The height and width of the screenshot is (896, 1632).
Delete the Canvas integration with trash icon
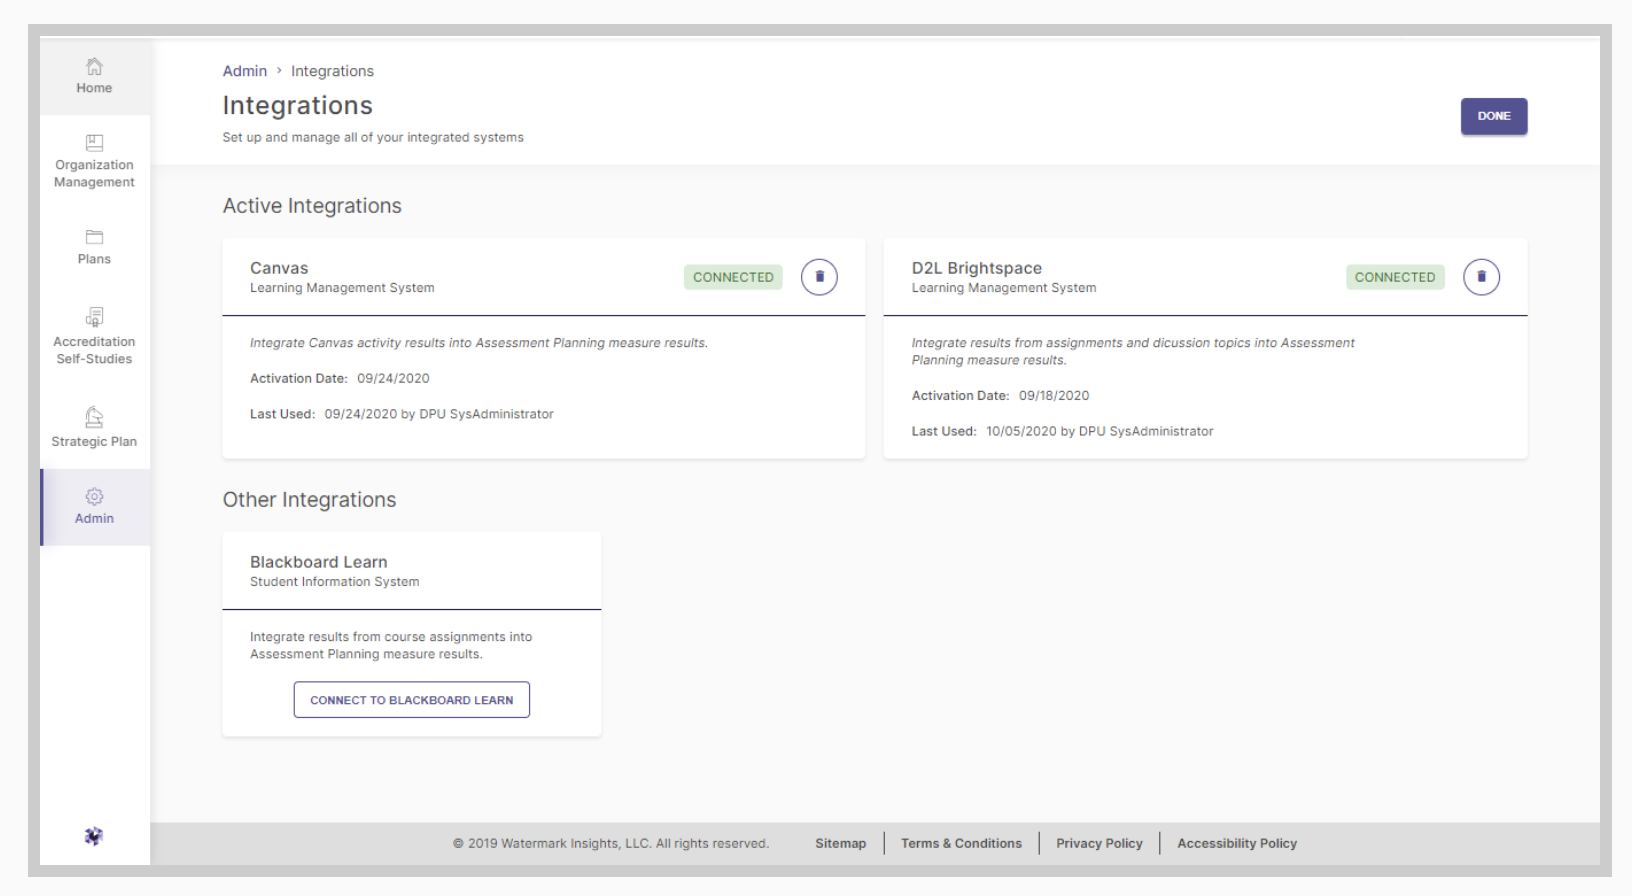click(x=819, y=277)
